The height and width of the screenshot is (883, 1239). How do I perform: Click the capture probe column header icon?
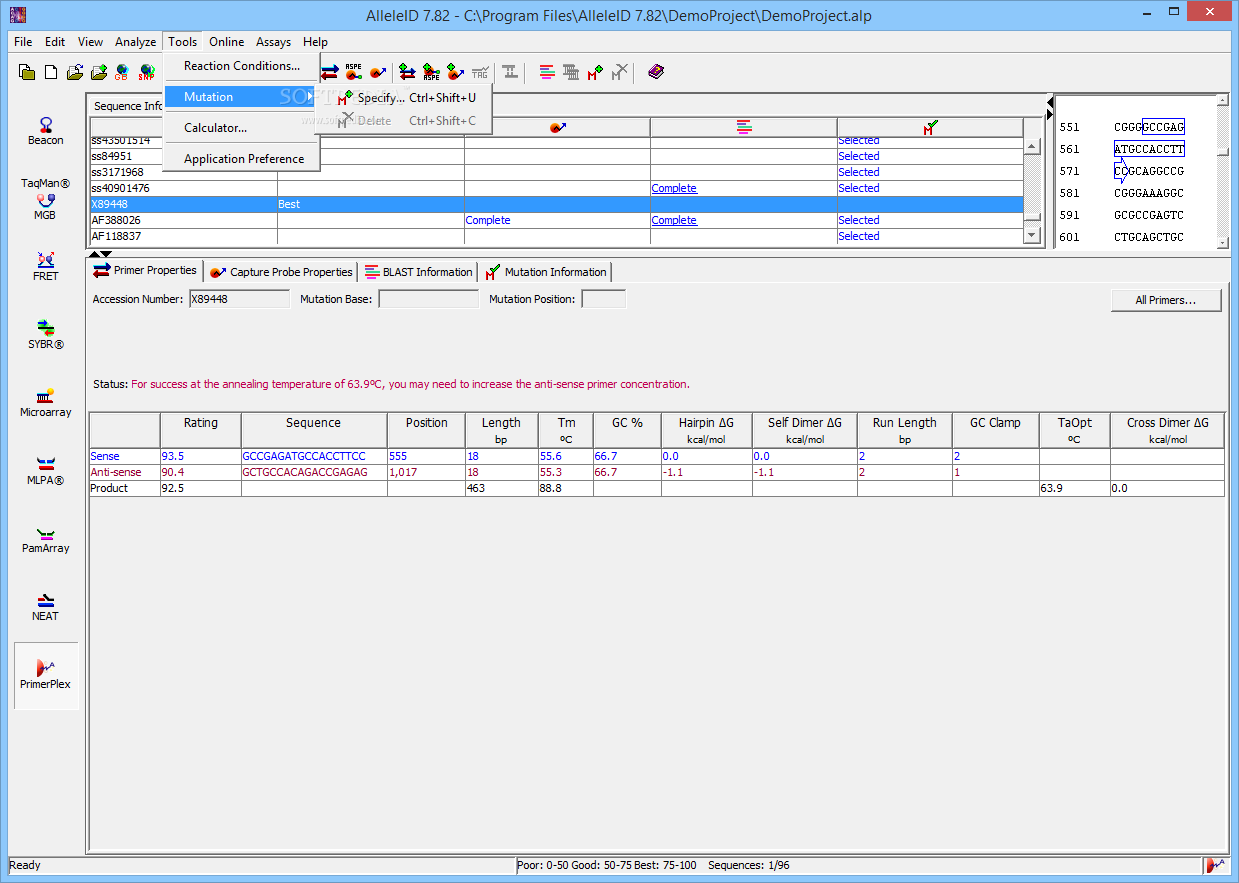(557, 128)
